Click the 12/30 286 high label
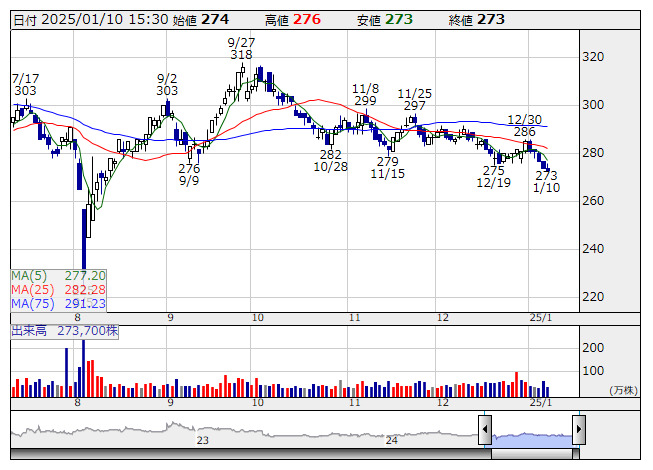This screenshot has width=653, height=470. [x=525, y=126]
